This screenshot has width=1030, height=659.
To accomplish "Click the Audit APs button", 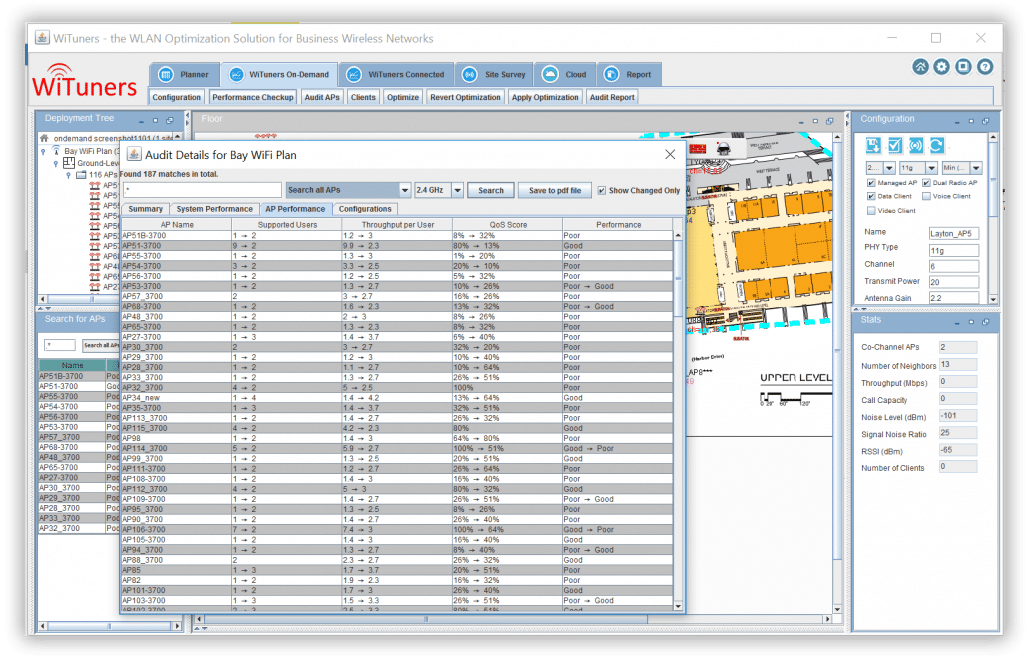I will (x=322, y=97).
